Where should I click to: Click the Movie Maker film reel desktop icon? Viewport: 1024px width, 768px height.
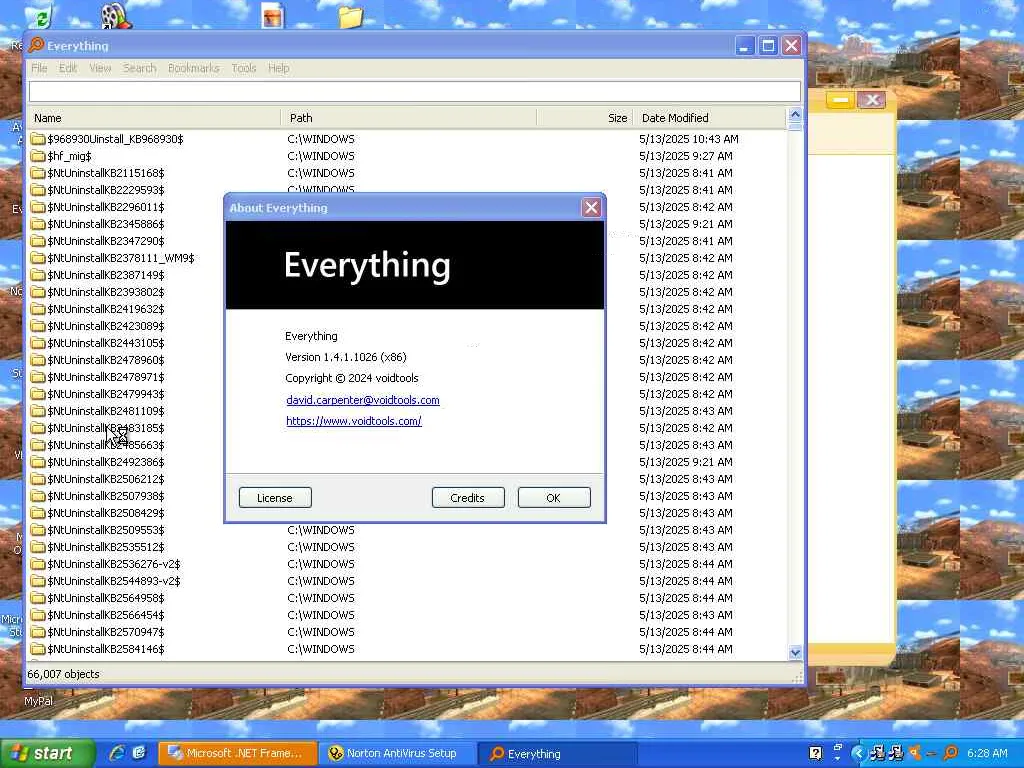click(116, 16)
